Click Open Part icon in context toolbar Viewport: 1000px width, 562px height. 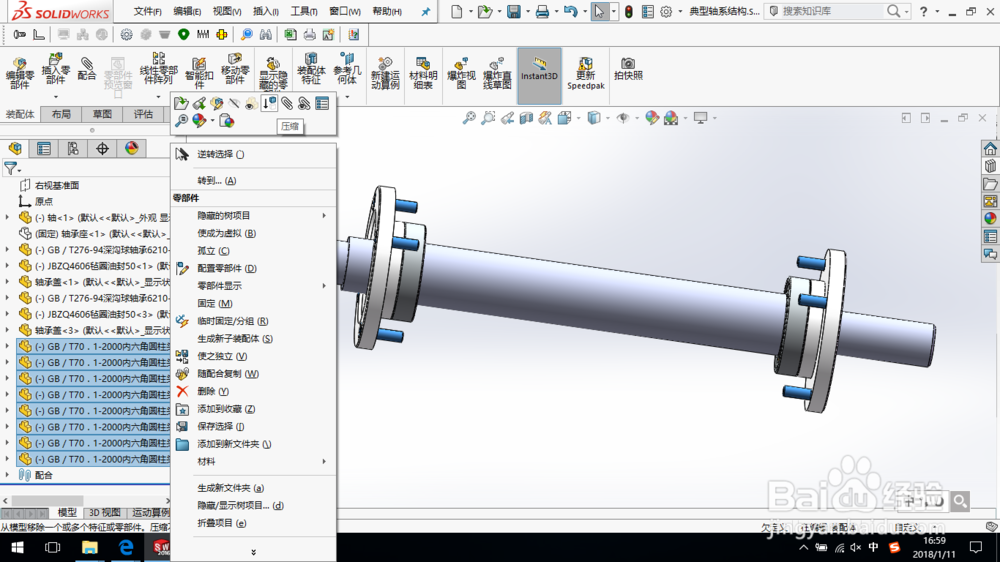click(181, 103)
